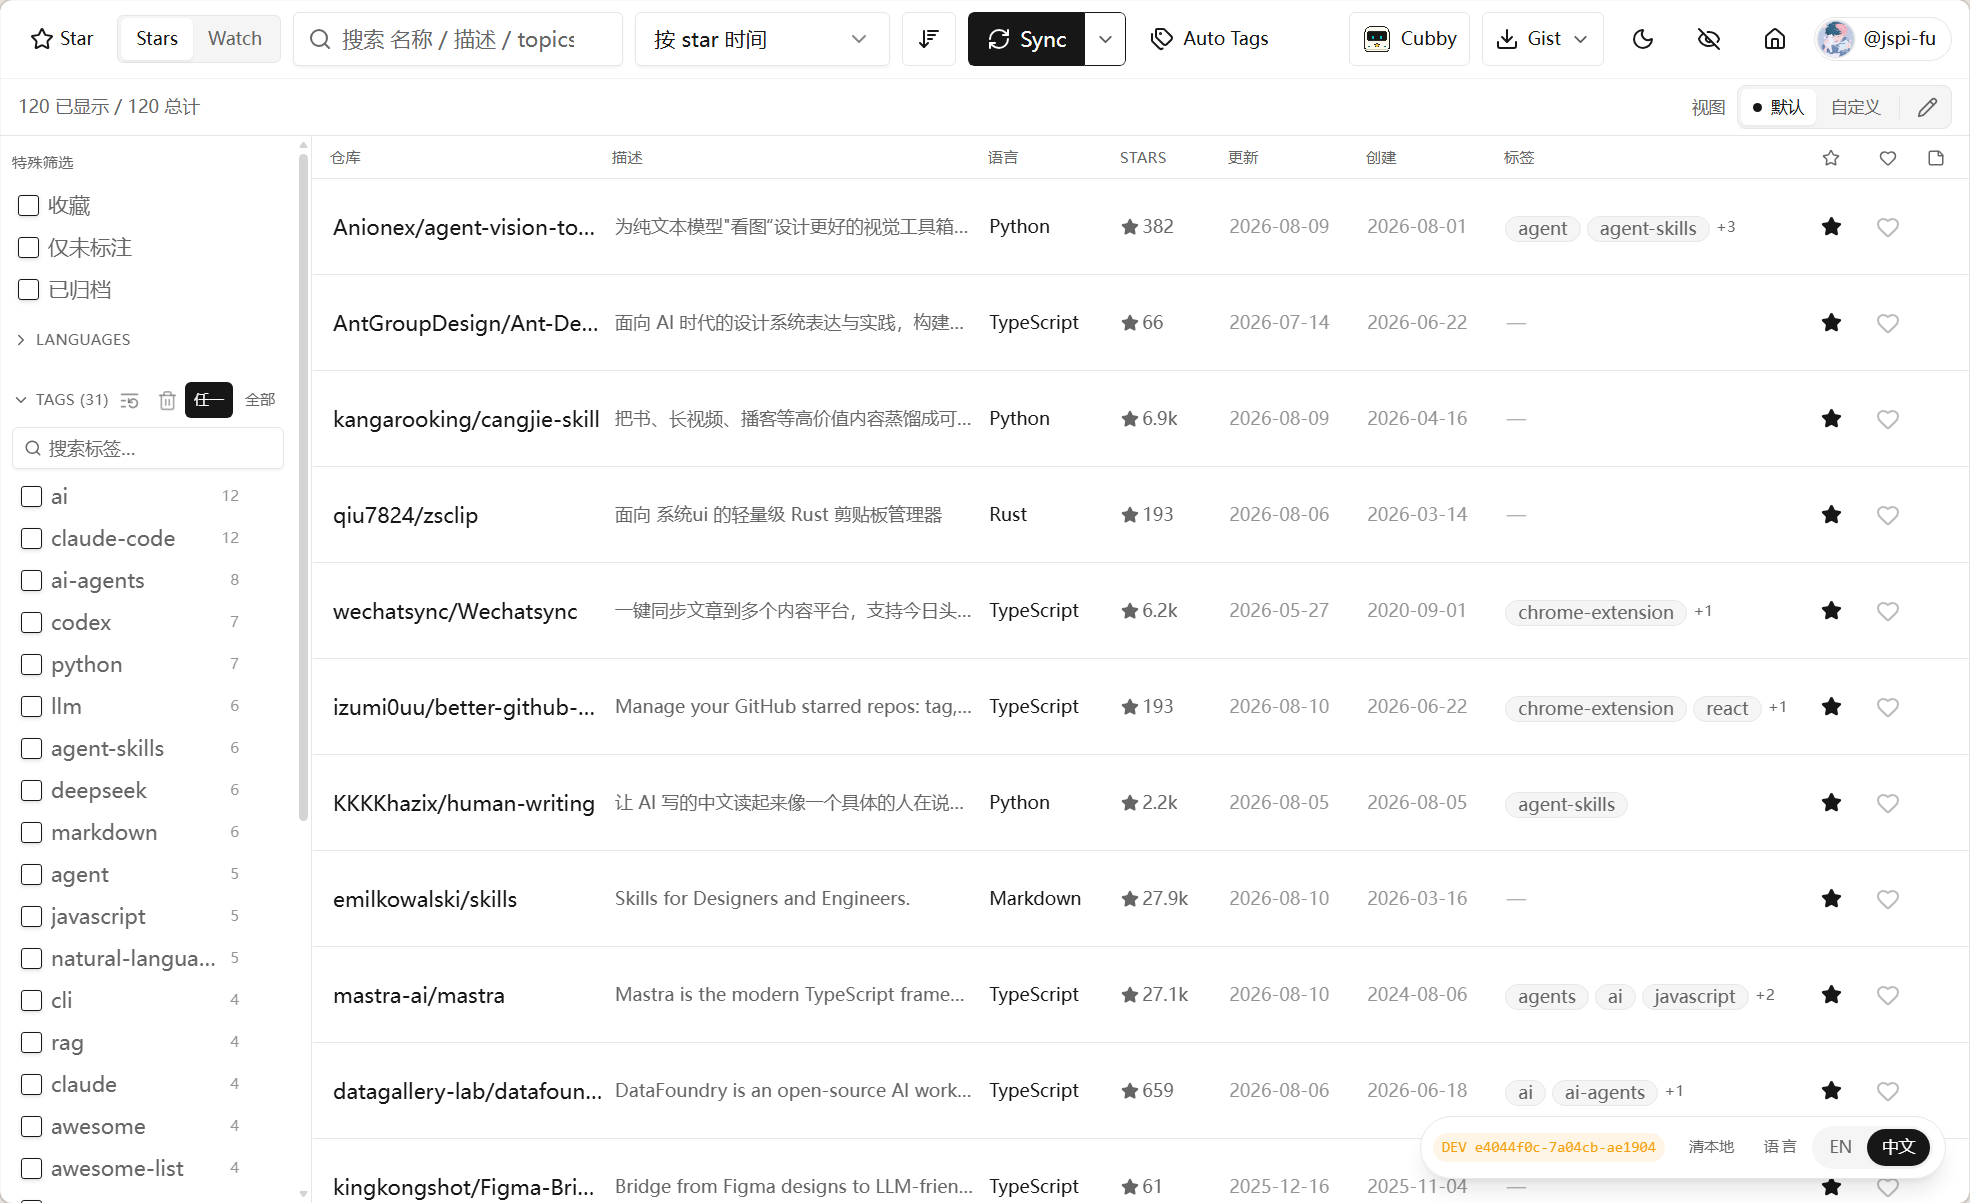Select the 全部 tag match mode

click(260, 400)
